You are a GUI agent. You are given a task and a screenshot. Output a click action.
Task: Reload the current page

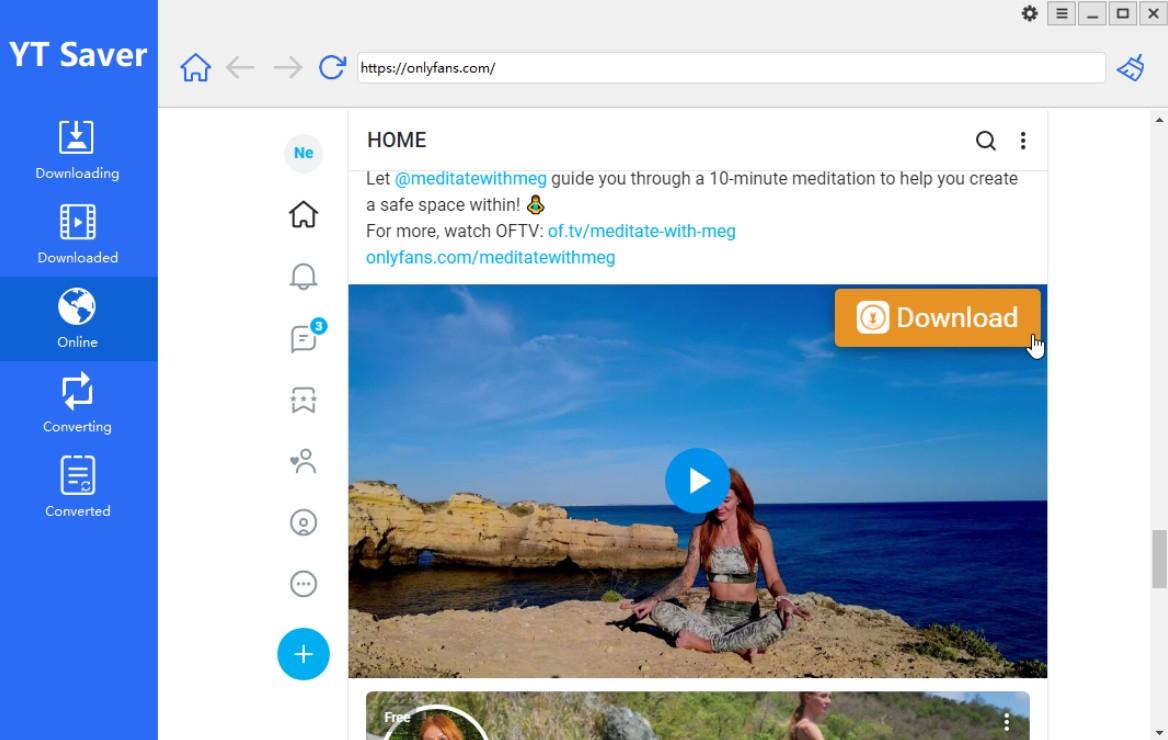pos(332,68)
